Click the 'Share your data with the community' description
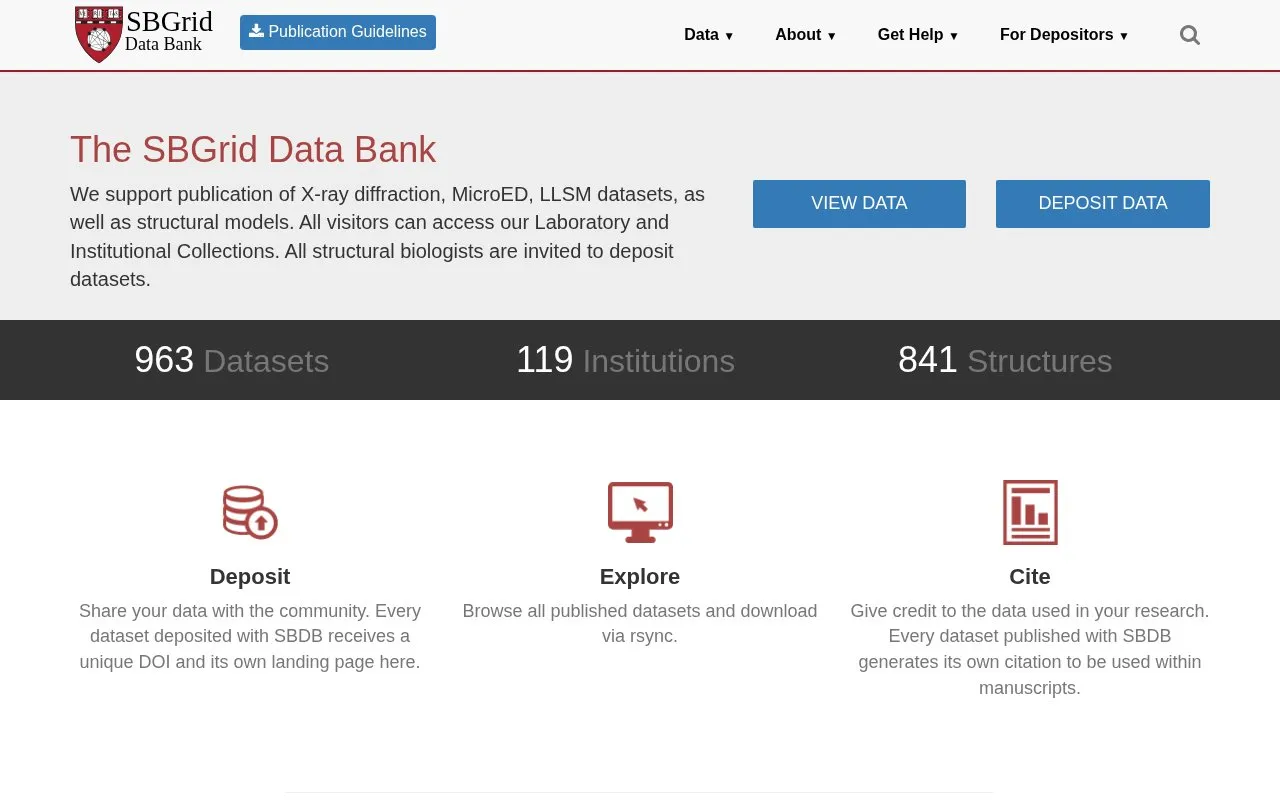The image size is (1280, 800). 250,637
